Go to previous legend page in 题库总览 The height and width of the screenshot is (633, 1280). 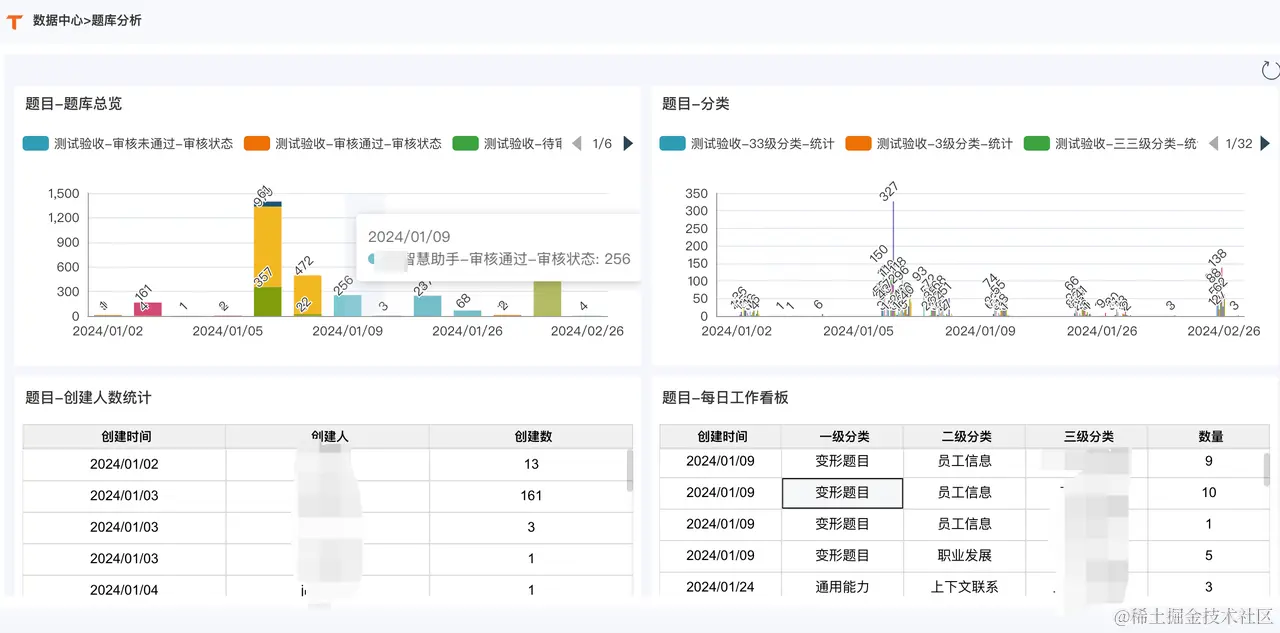coord(576,144)
